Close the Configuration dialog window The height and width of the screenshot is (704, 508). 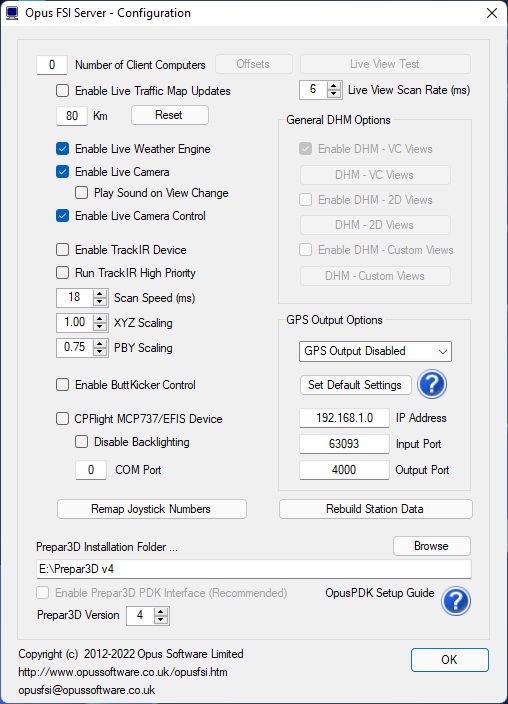[492, 13]
